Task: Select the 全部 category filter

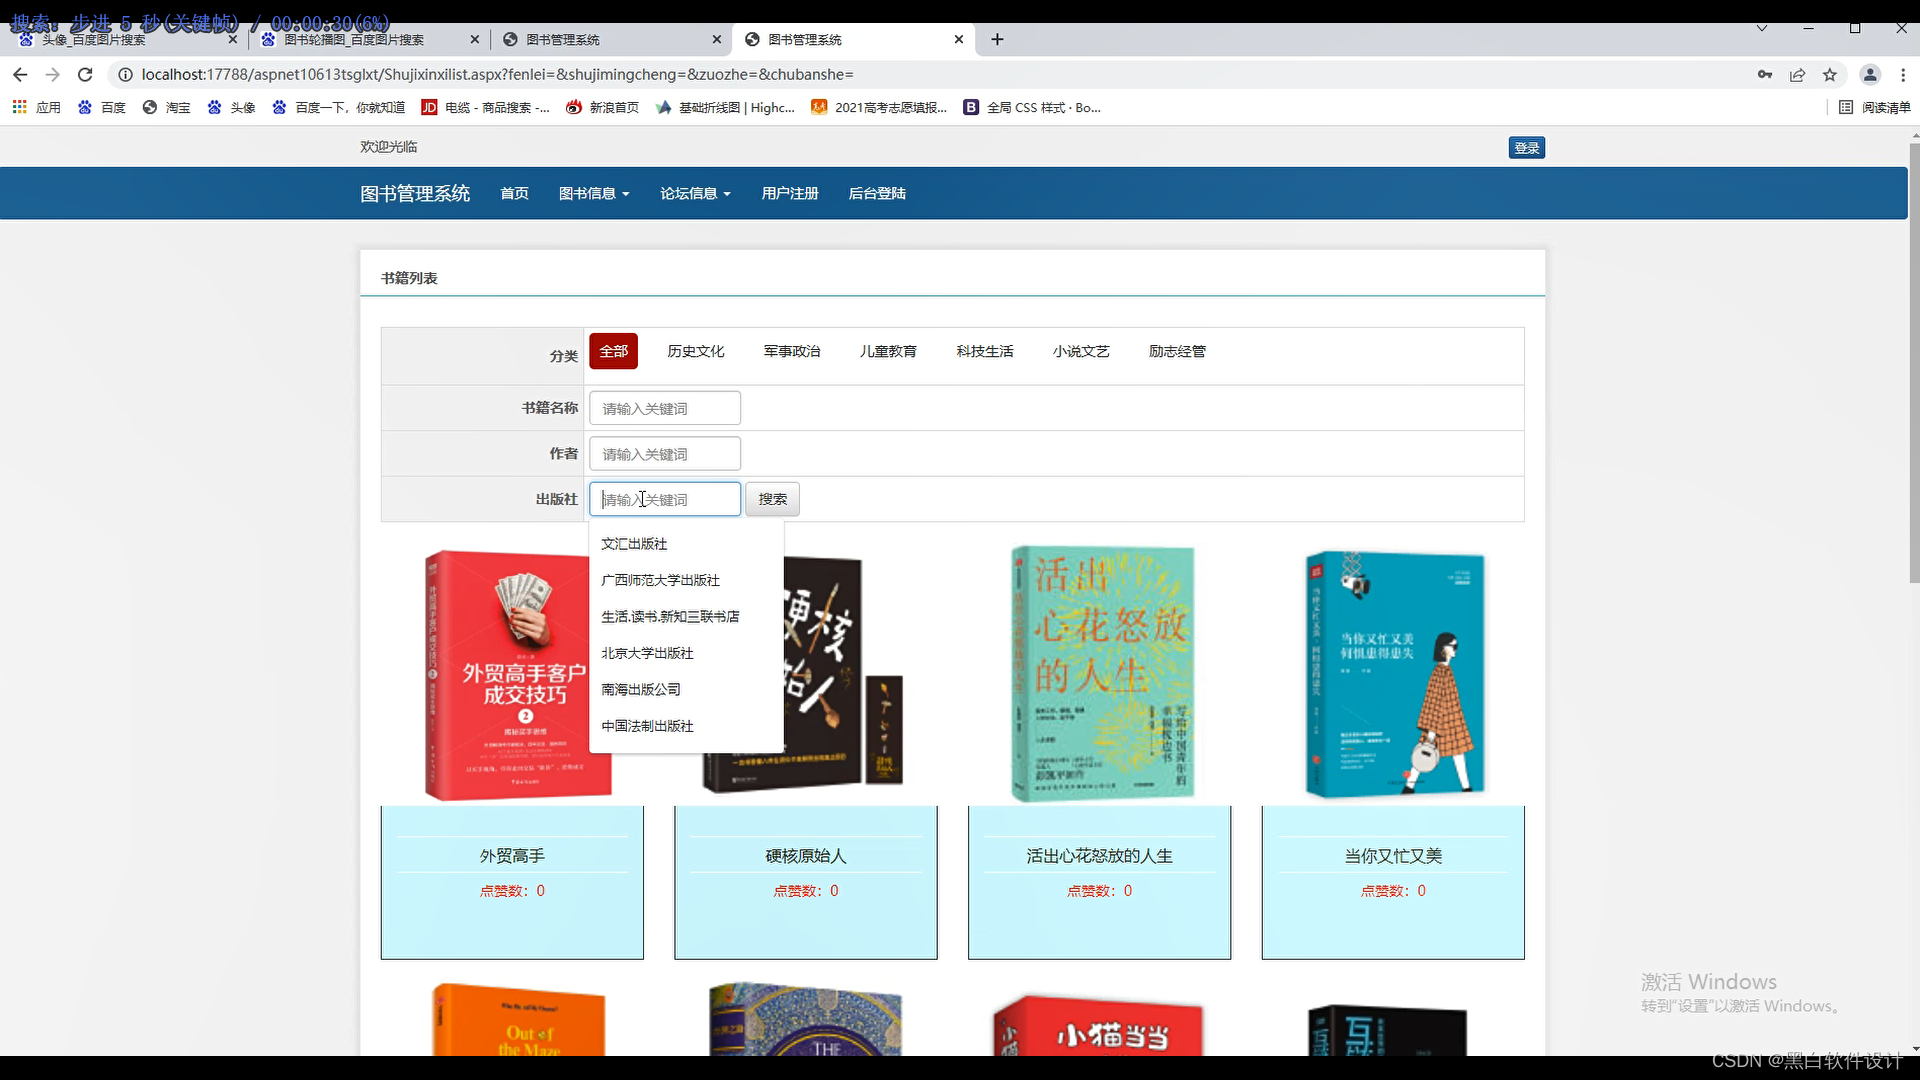Action: [613, 351]
